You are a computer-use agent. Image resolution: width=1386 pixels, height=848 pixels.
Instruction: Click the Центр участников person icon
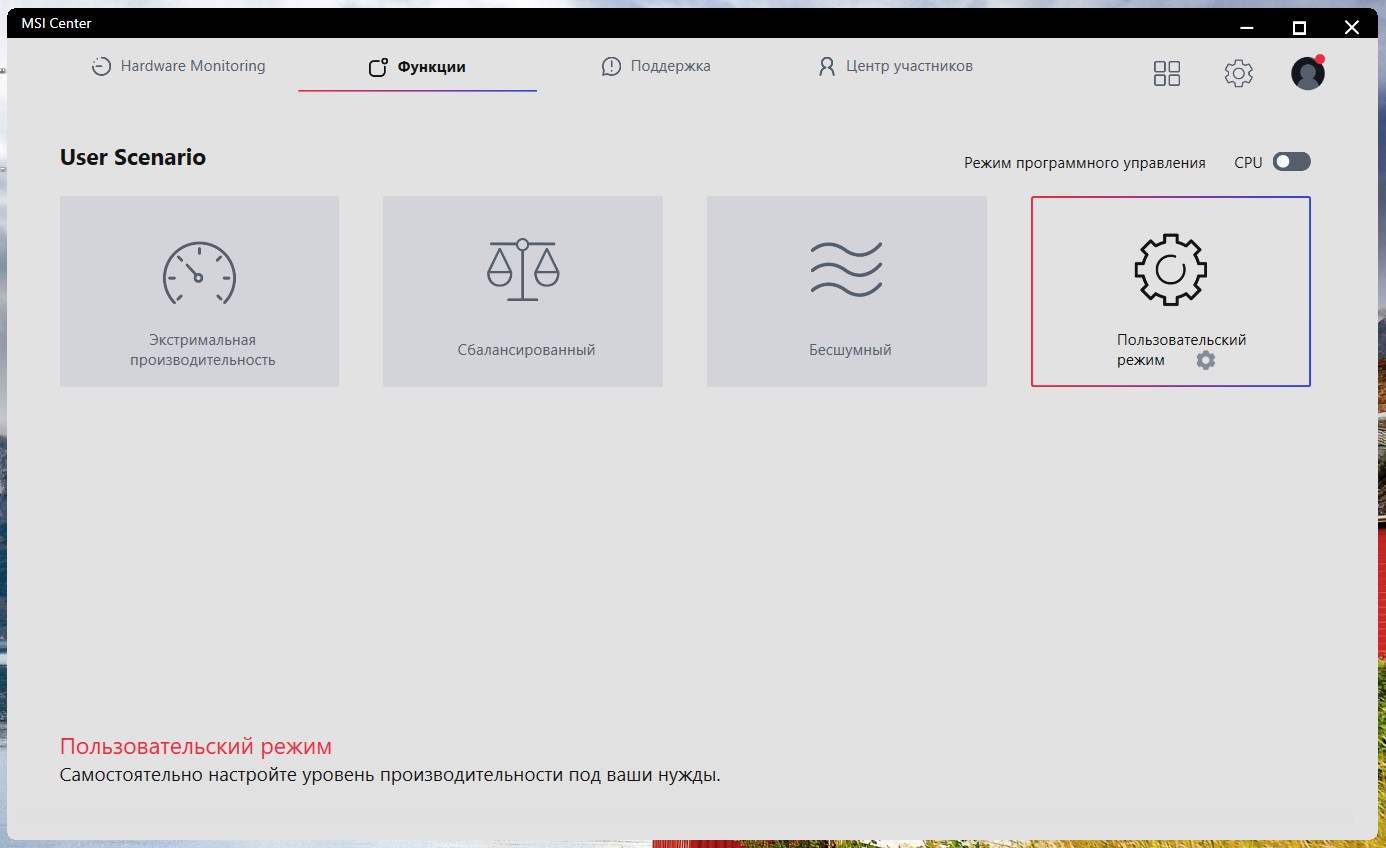point(827,67)
